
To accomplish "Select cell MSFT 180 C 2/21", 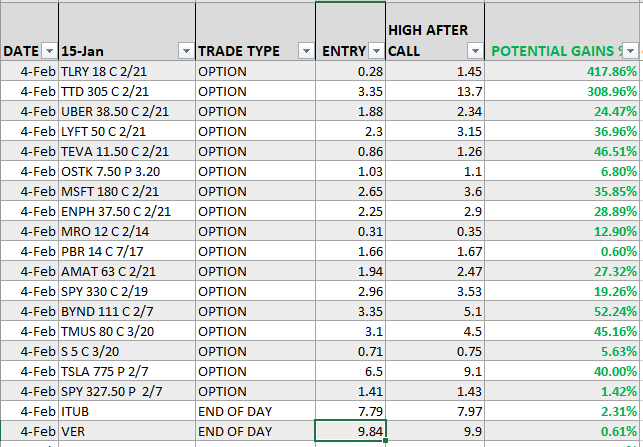I will pyautogui.click(x=127, y=192).
